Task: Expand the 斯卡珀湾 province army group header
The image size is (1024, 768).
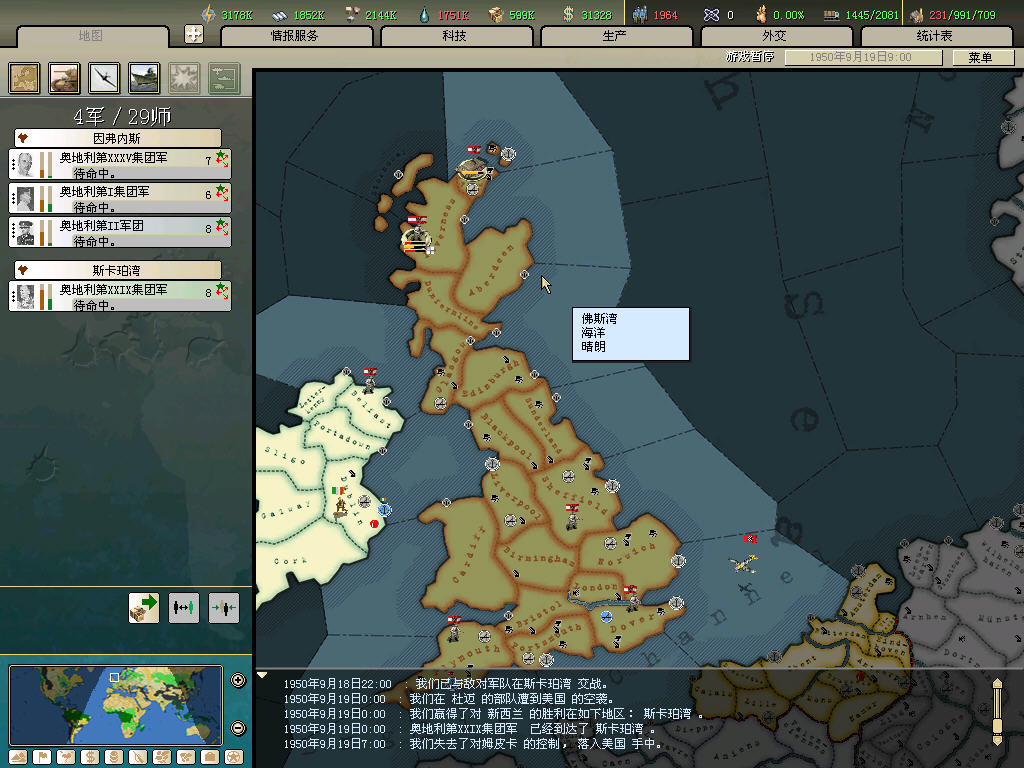Action: (x=118, y=270)
